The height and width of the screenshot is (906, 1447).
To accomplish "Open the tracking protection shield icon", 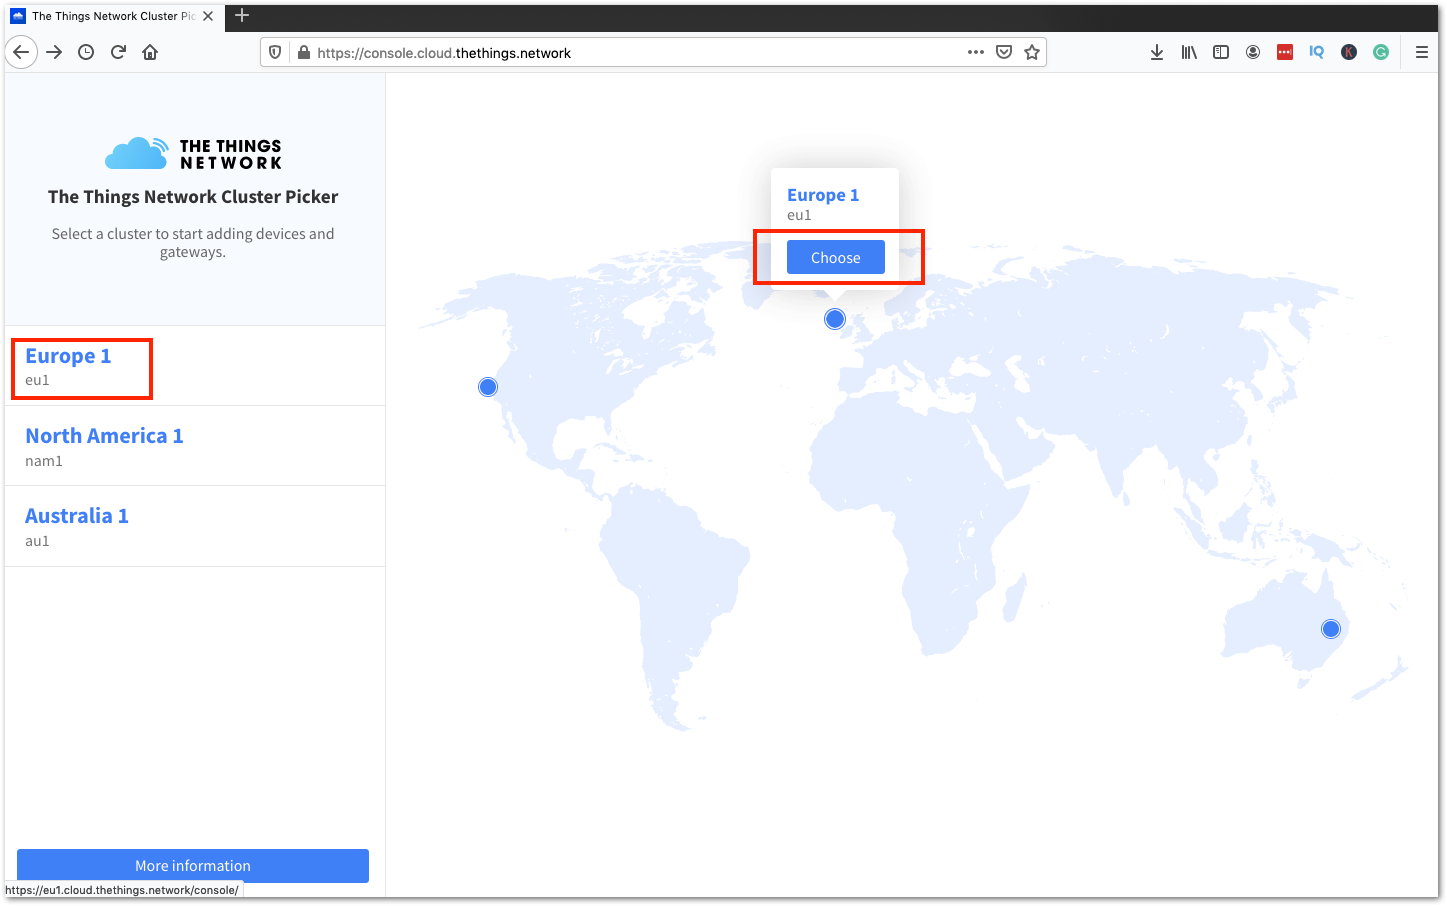I will (x=275, y=52).
